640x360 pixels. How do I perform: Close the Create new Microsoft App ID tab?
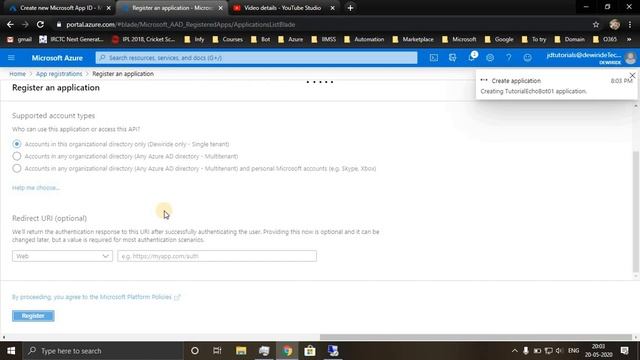click(x=108, y=8)
